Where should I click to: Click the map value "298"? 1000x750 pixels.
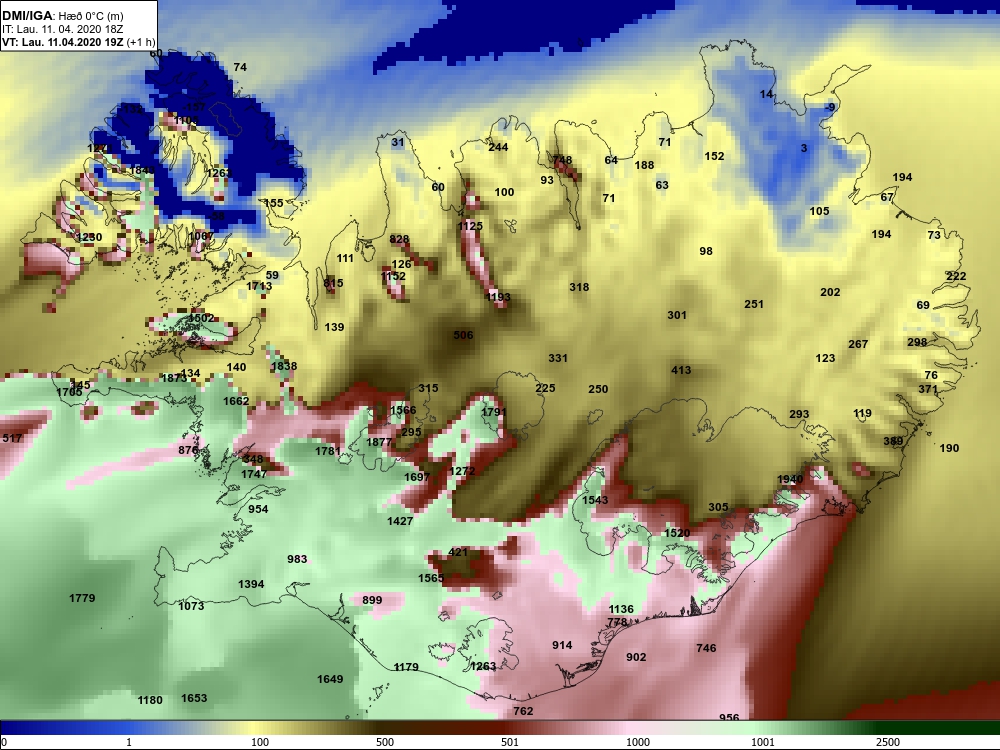pyautogui.click(x=917, y=342)
